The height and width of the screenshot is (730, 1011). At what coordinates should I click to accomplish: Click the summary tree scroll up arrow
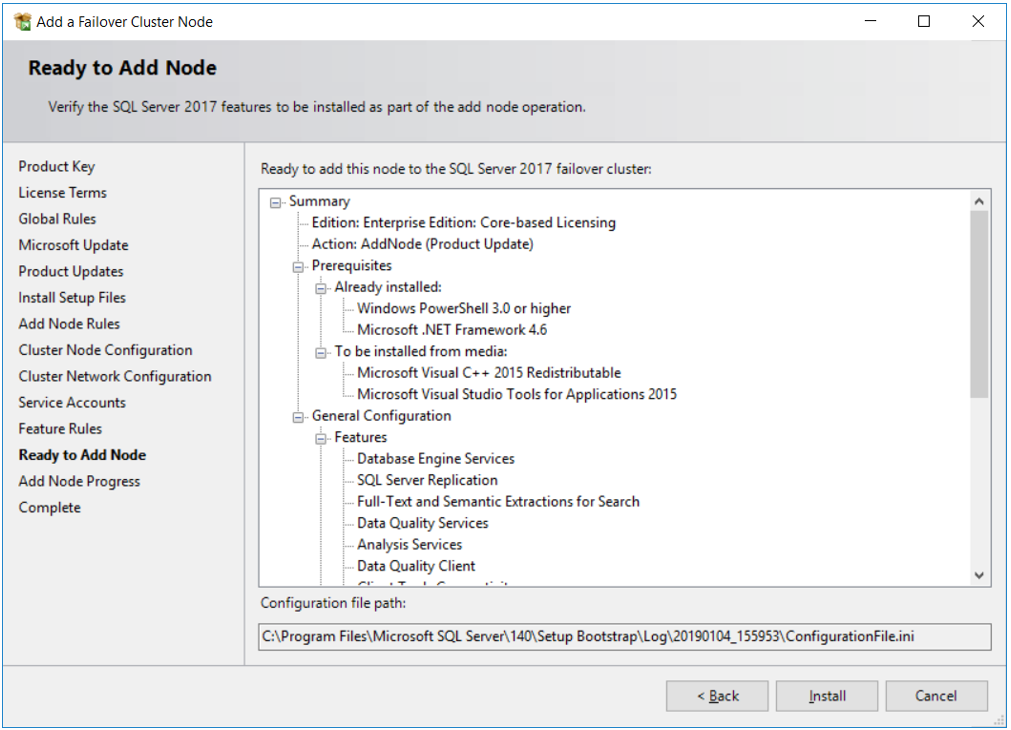pyautogui.click(x=979, y=201)
